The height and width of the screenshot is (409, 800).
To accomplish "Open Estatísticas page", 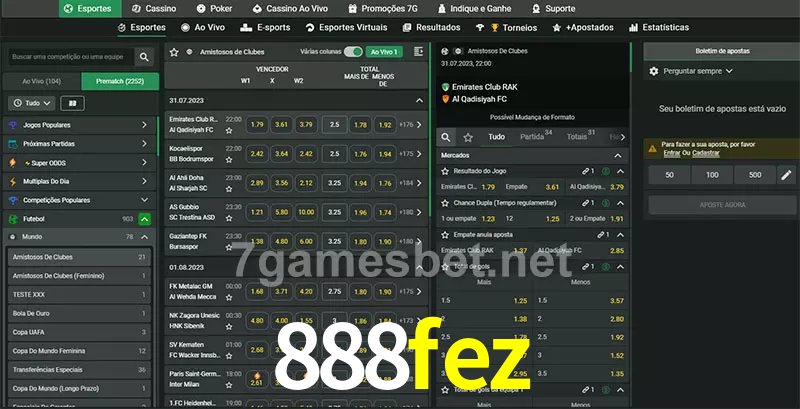I will (659, 28).
